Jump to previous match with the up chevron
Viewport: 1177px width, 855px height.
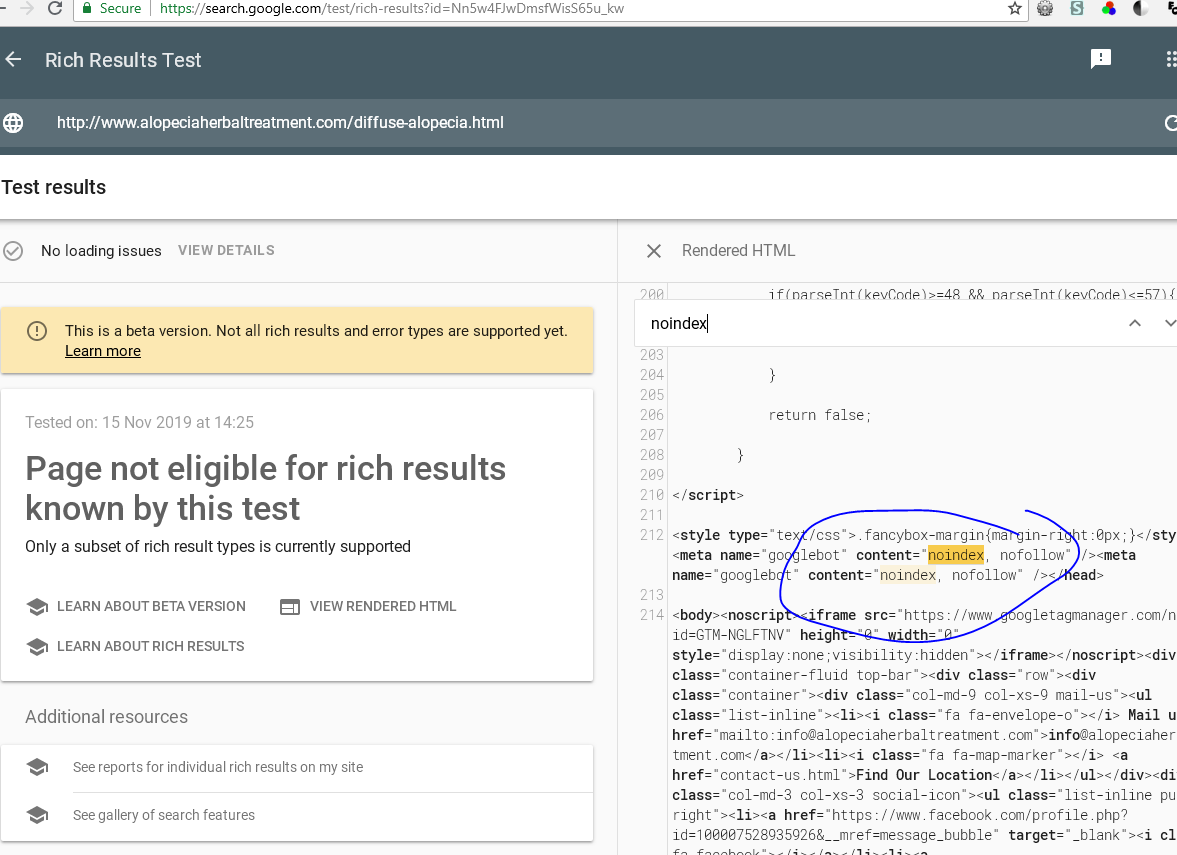pyautogui.click(x=1135, y=323)
